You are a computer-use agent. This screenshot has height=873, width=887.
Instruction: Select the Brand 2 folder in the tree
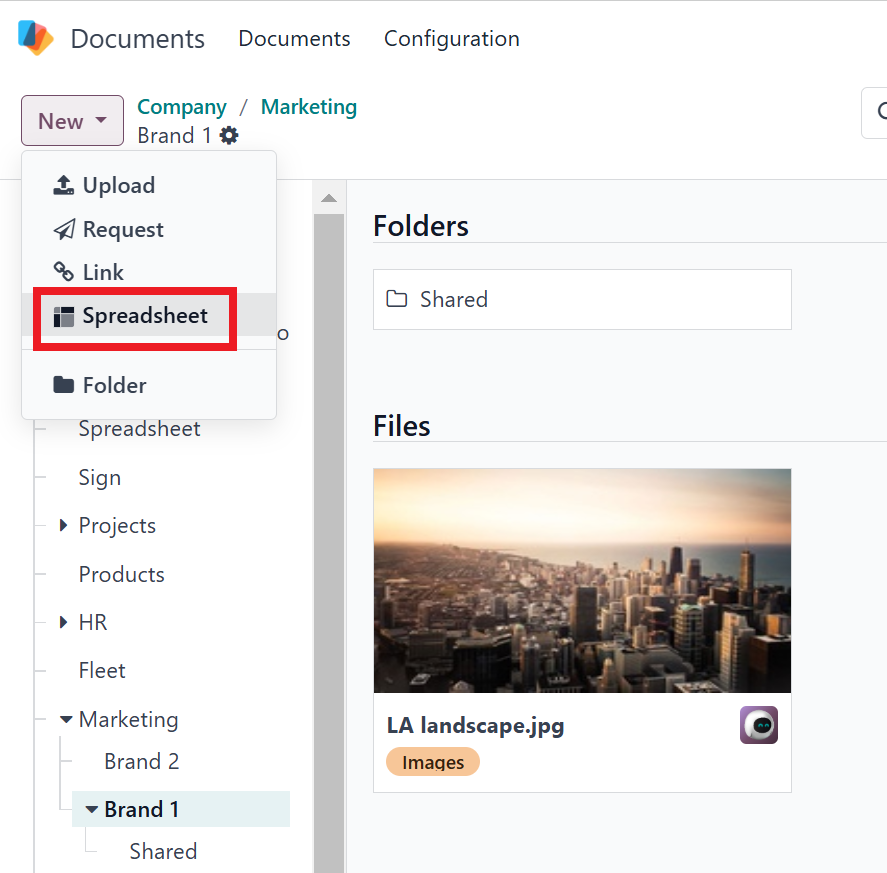pyautogui.click(x=141, y=762)
